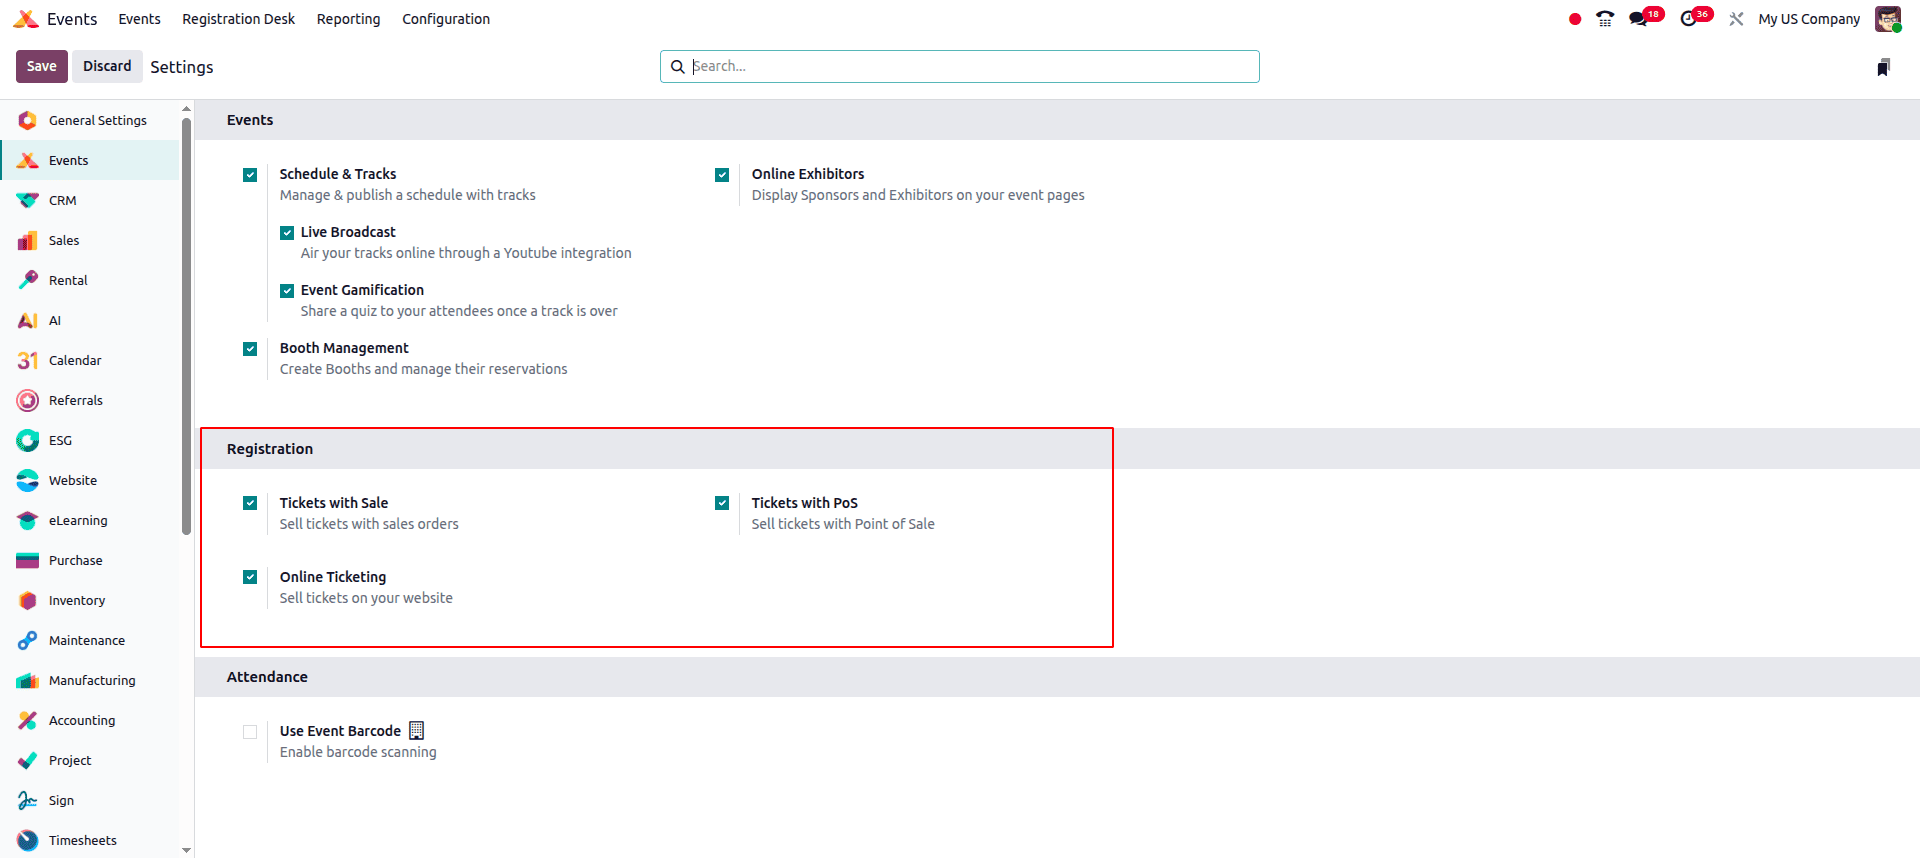Toggle Event Gamification checkbox
1920x858 pixels.
(287, 291)
